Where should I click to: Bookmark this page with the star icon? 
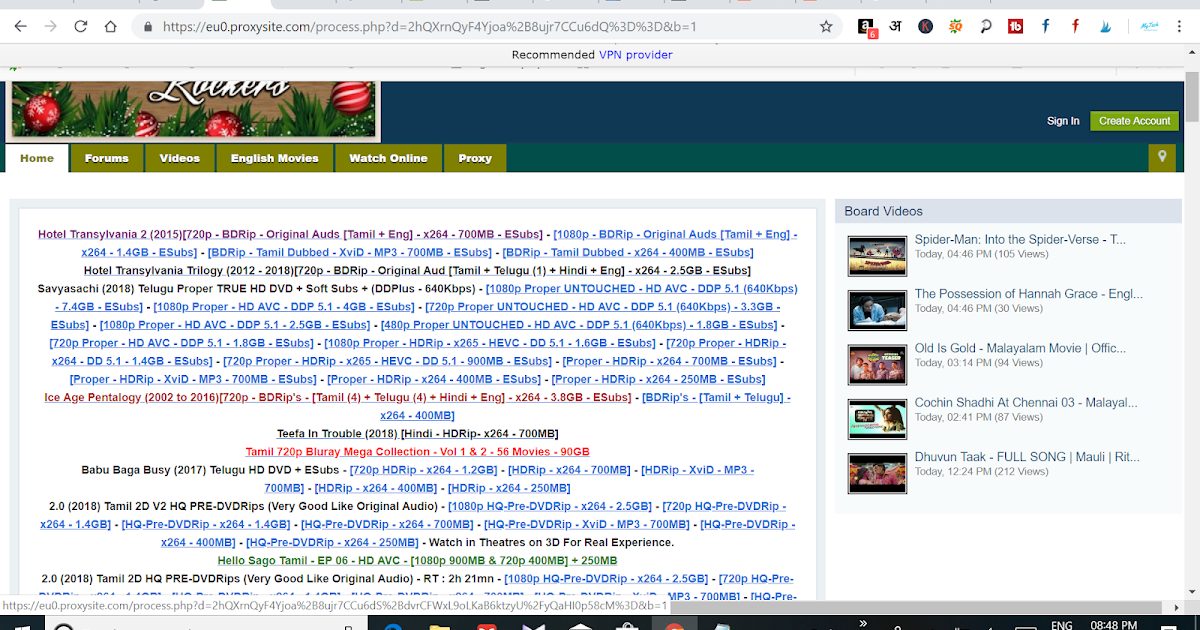click(826, 27)
